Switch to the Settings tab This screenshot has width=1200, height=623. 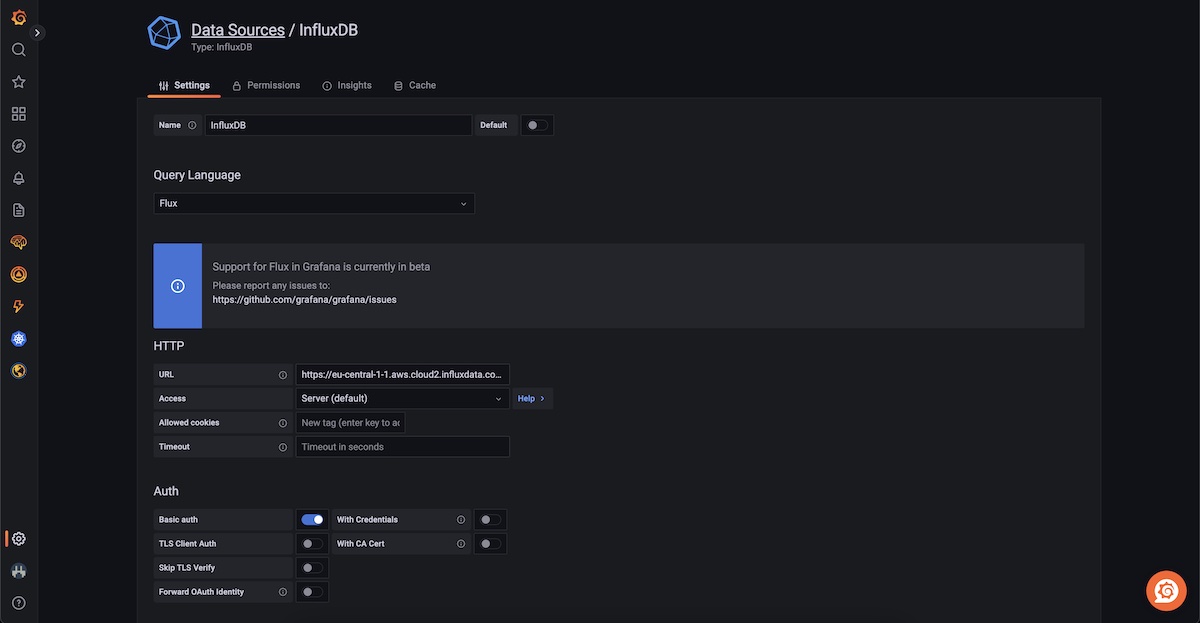tap(184, 85)
